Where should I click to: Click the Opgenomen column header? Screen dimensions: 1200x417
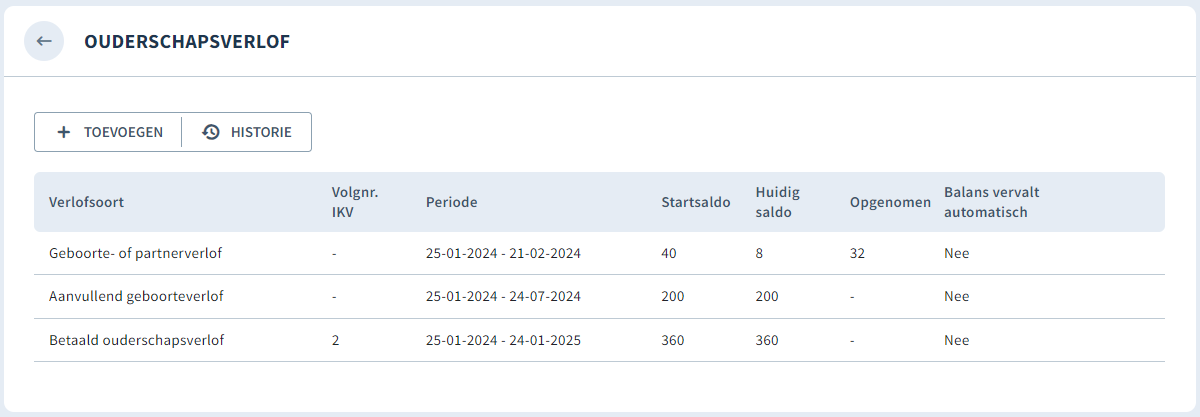point(890,202)
